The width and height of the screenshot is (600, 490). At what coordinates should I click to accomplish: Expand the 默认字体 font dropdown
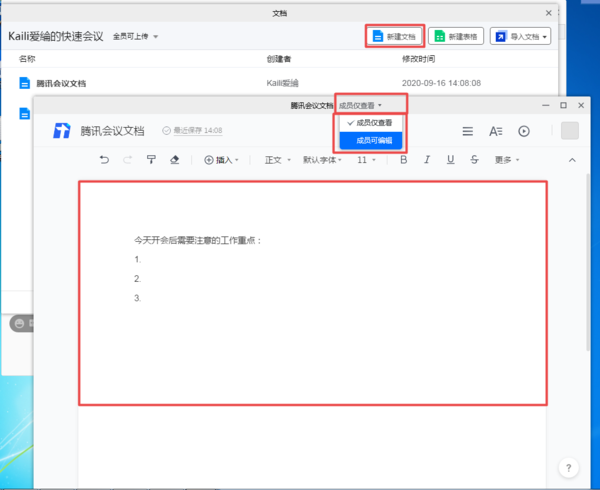click(x=322, y=159)
